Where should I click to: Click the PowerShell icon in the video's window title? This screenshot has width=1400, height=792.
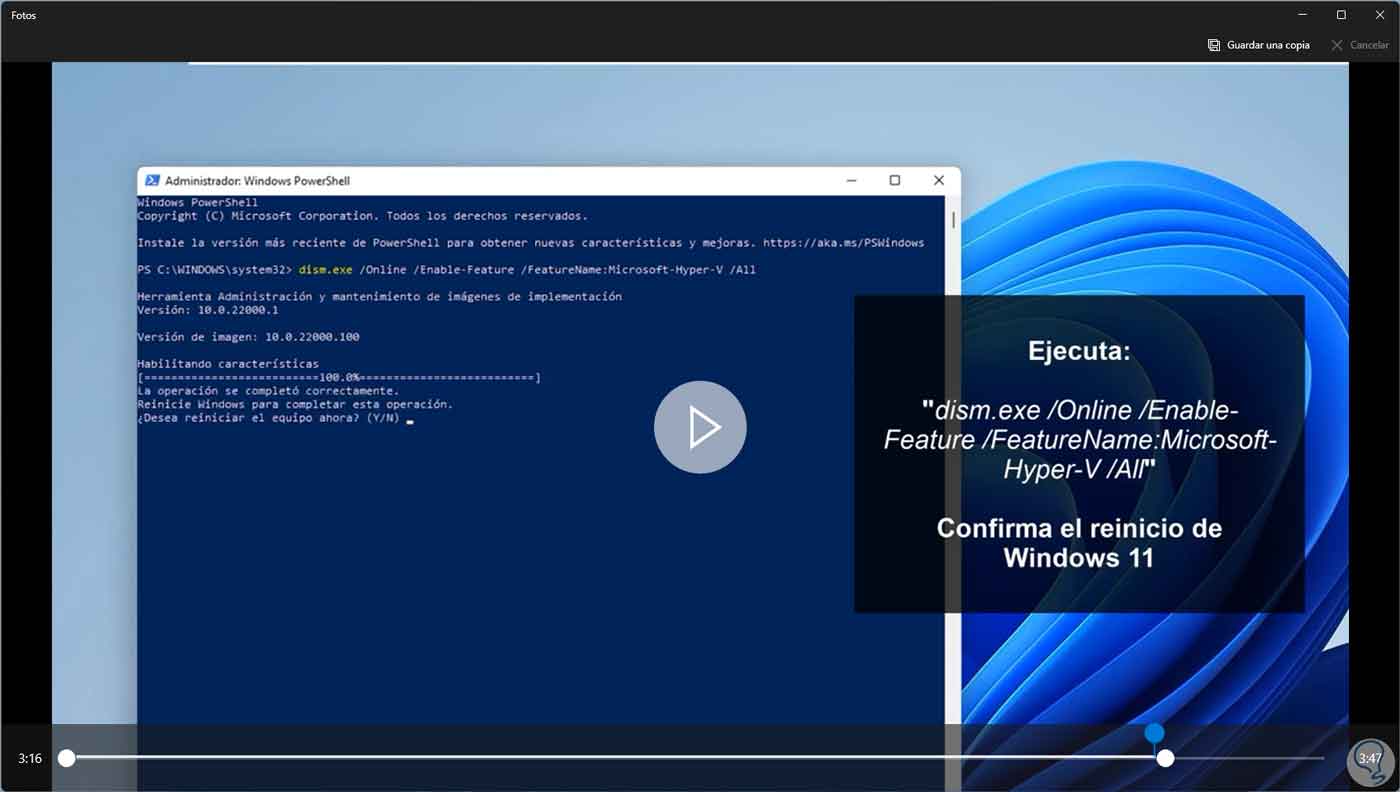pyautogui.click(x=152, y=181)
